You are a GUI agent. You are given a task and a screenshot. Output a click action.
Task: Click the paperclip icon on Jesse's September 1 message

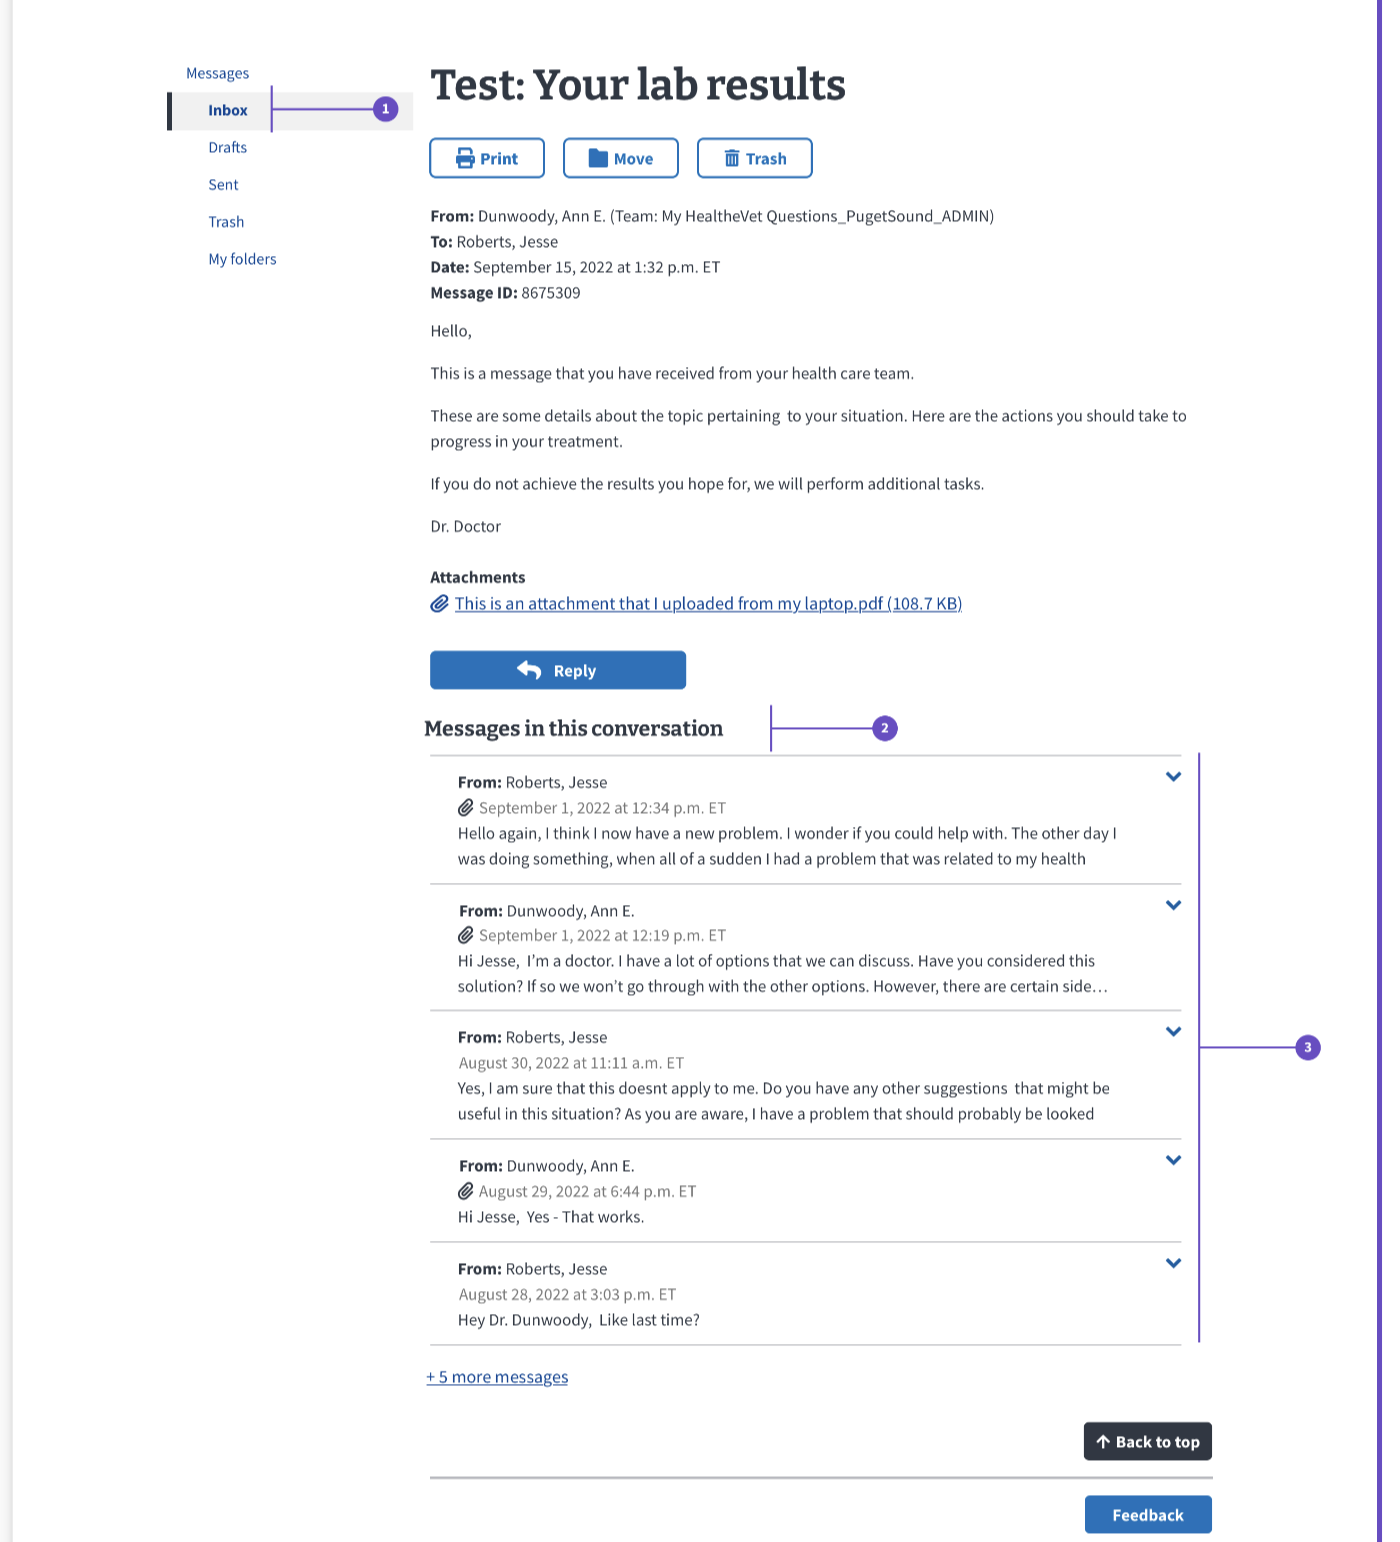(x=464, y=807)
